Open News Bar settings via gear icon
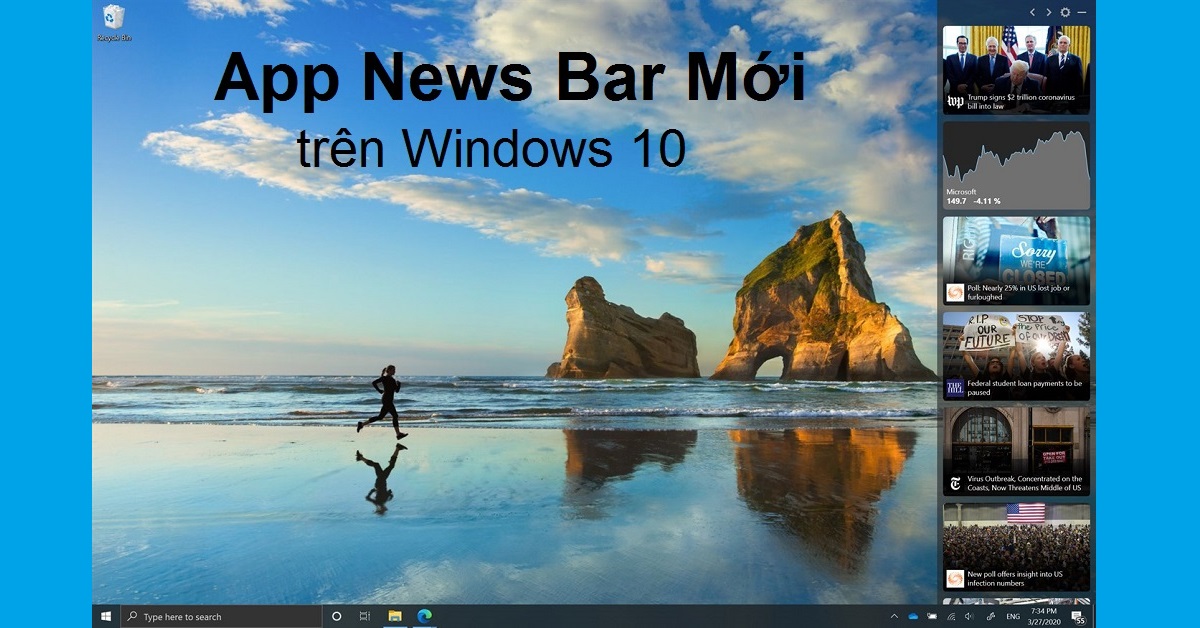The image size is (1200, 628). [x=1065, y=12]
